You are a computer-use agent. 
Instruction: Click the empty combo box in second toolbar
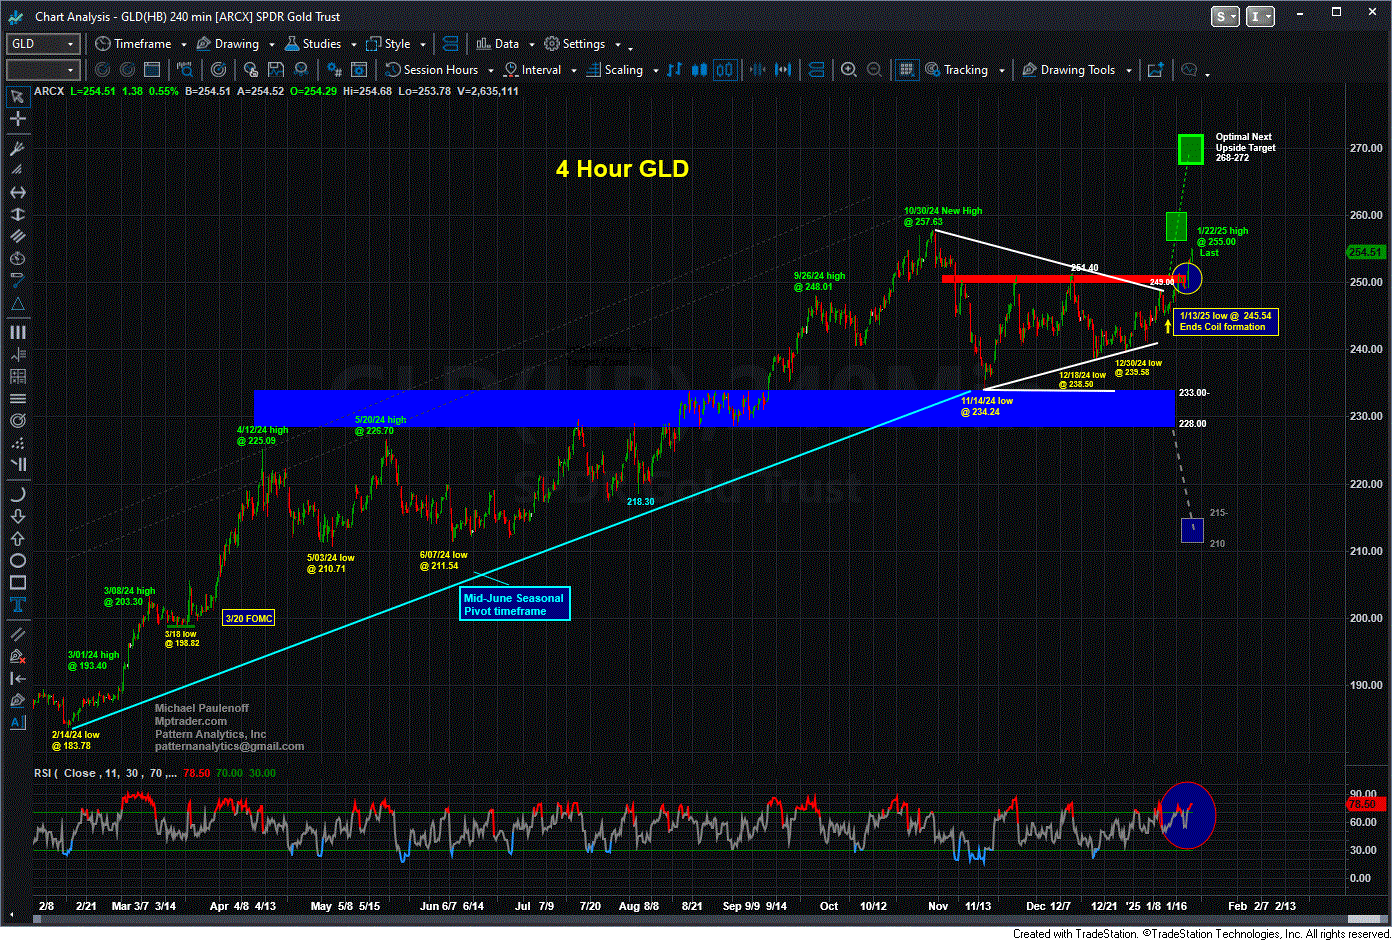pos(43,70)
